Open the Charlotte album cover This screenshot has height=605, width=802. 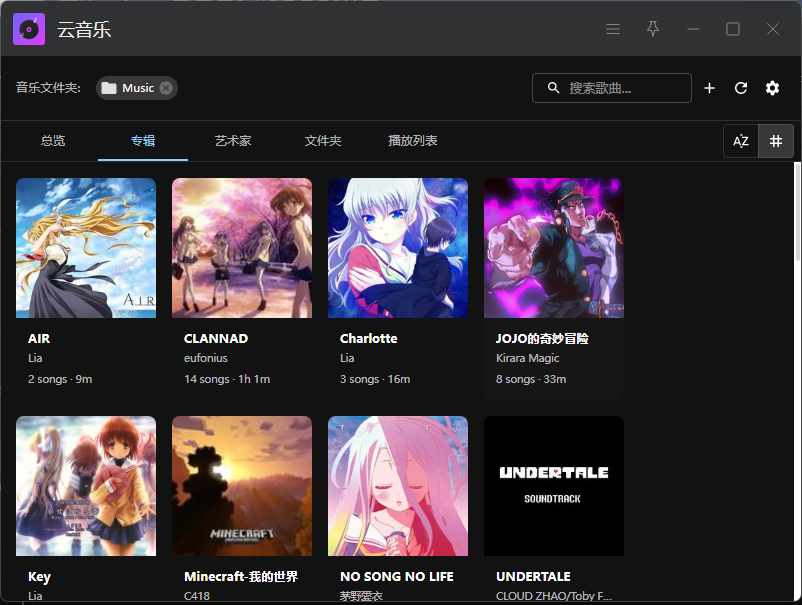coord(398,248)
